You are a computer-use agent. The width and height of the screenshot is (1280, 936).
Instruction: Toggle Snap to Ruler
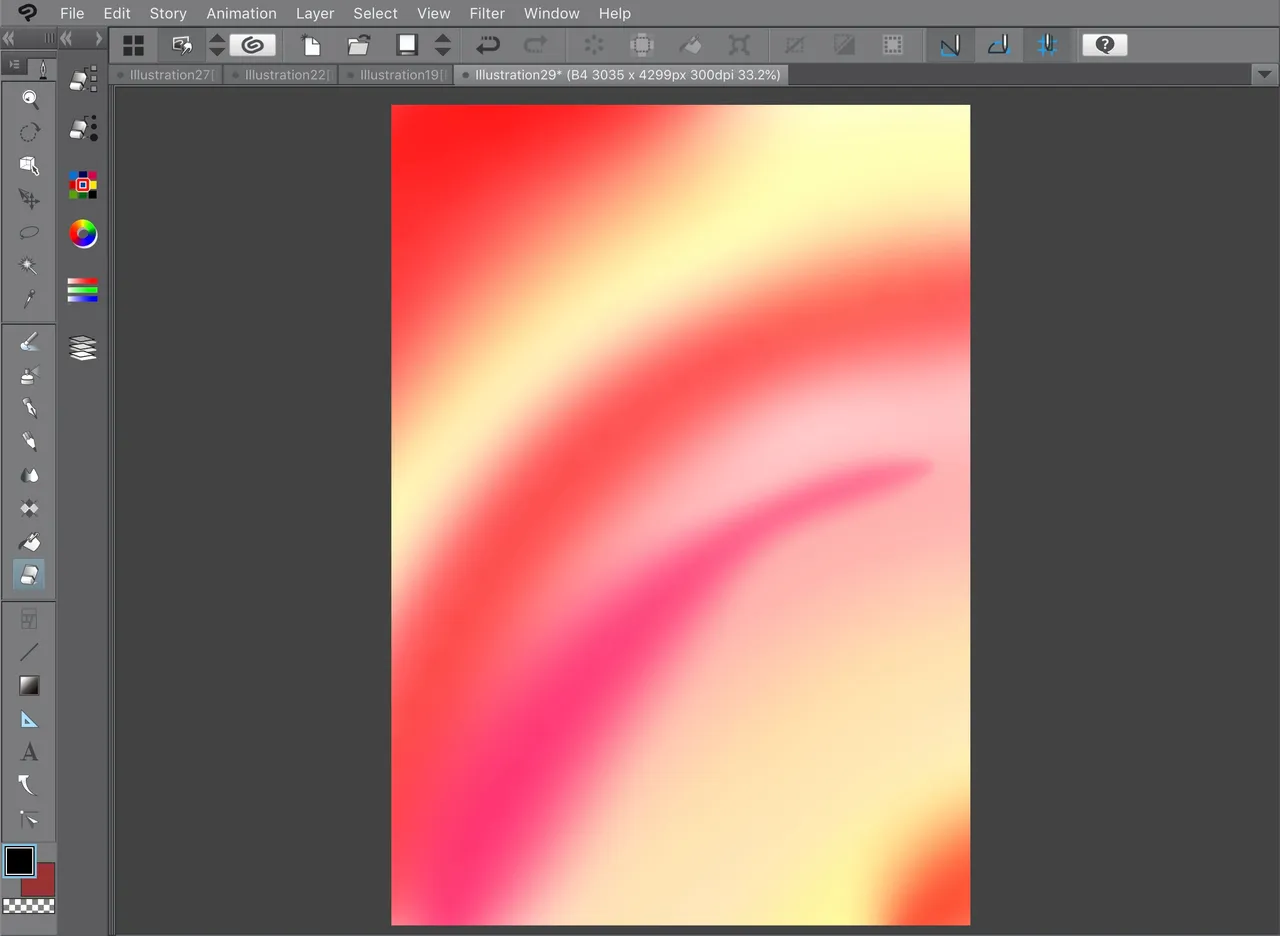[950, 45]
